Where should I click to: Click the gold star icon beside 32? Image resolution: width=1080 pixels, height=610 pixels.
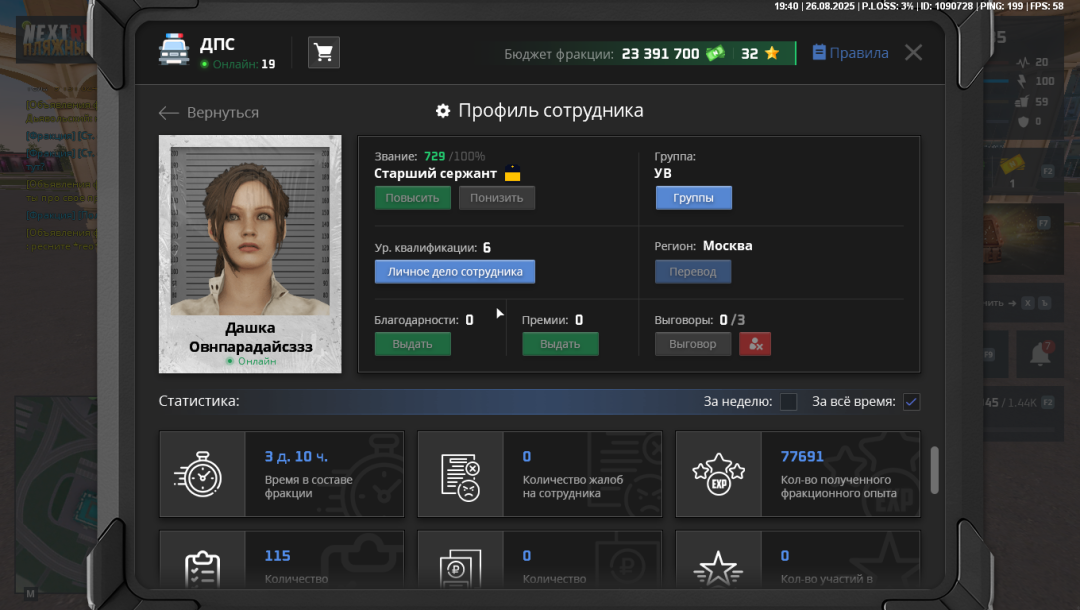[772, 53]
